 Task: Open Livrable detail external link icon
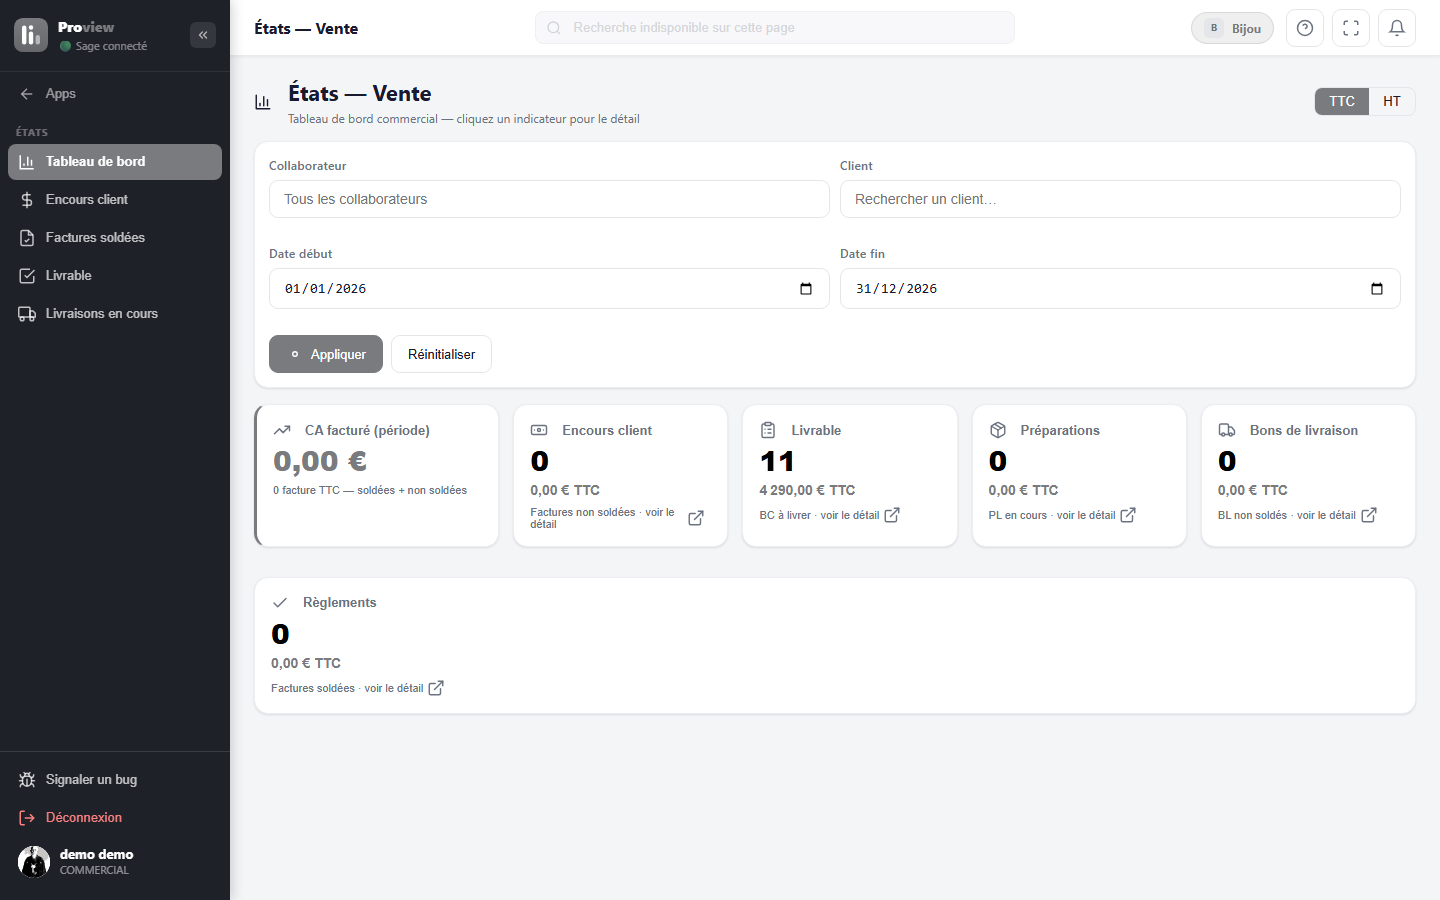coord(892,515)
